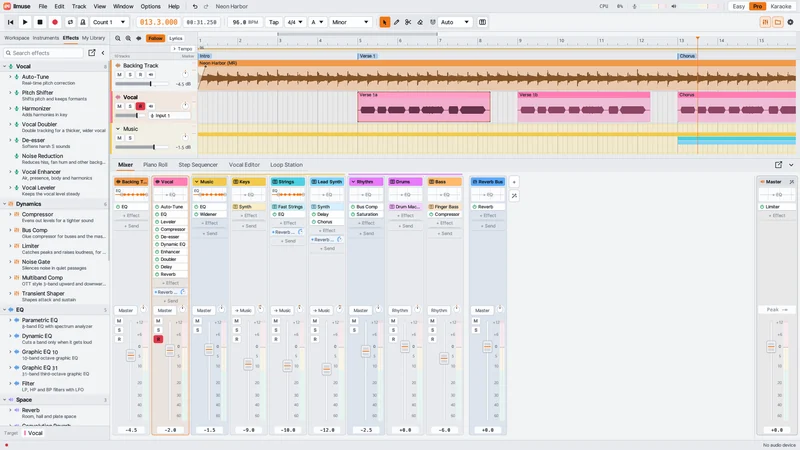The height and width of the screenshot is (450, 800).
Task: Click the microphone input level icon
Action: tap(634, 7)
